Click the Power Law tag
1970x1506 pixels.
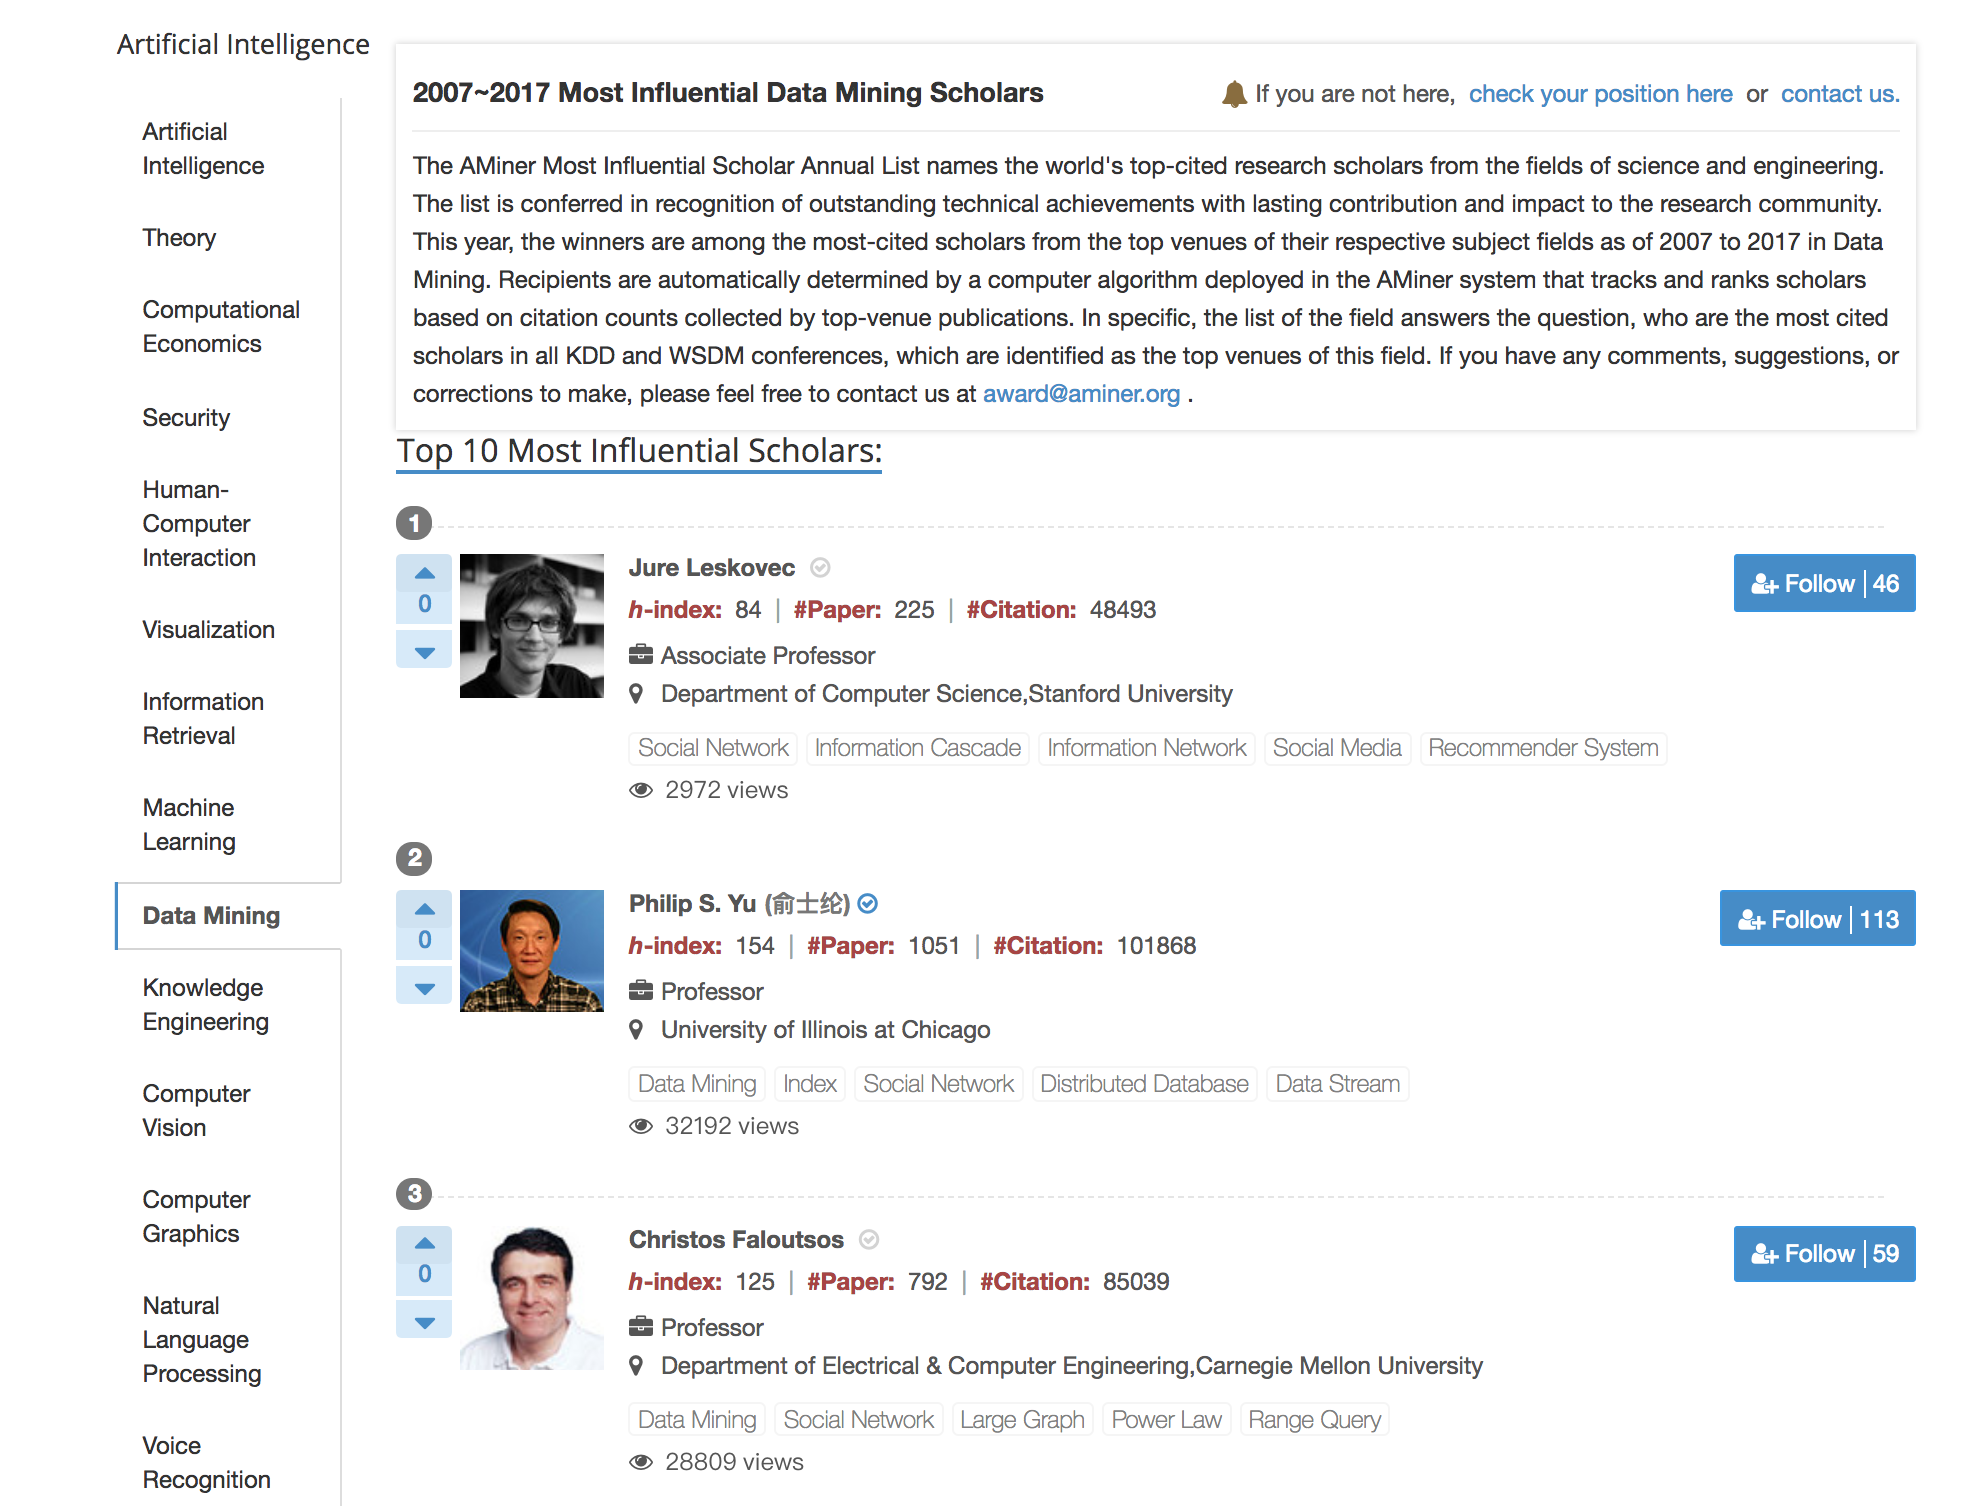[x=1166, y=1420]
